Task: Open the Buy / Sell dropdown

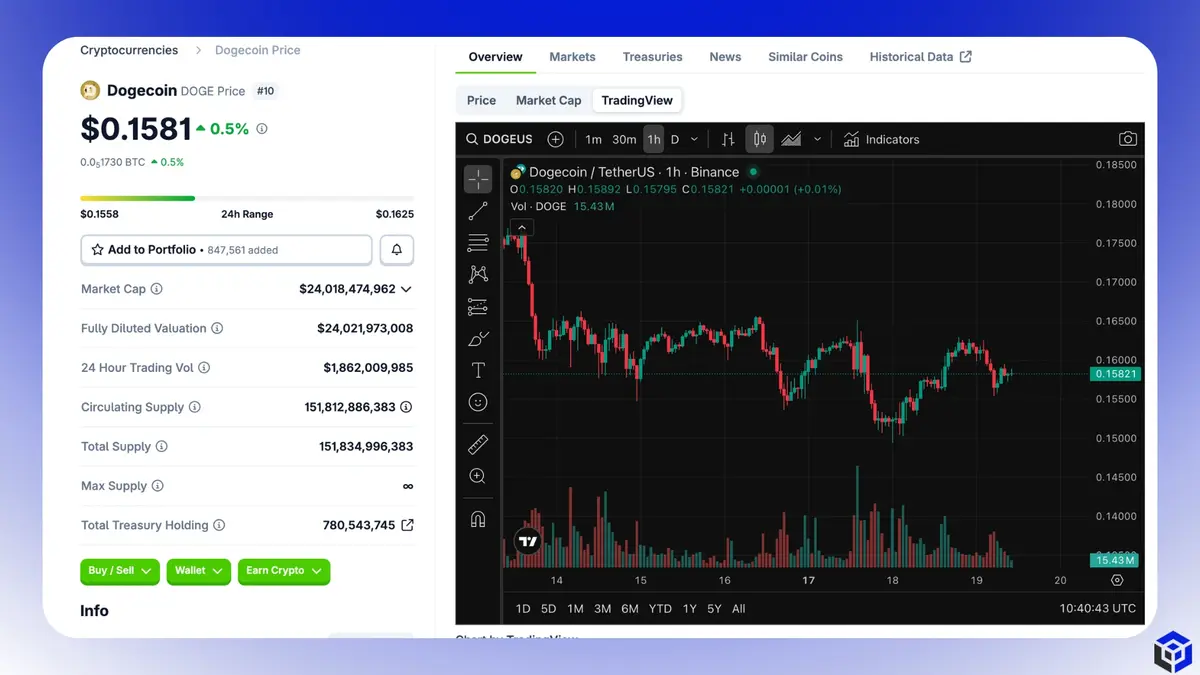Action: pyautogui.click(x=119, y=571)
